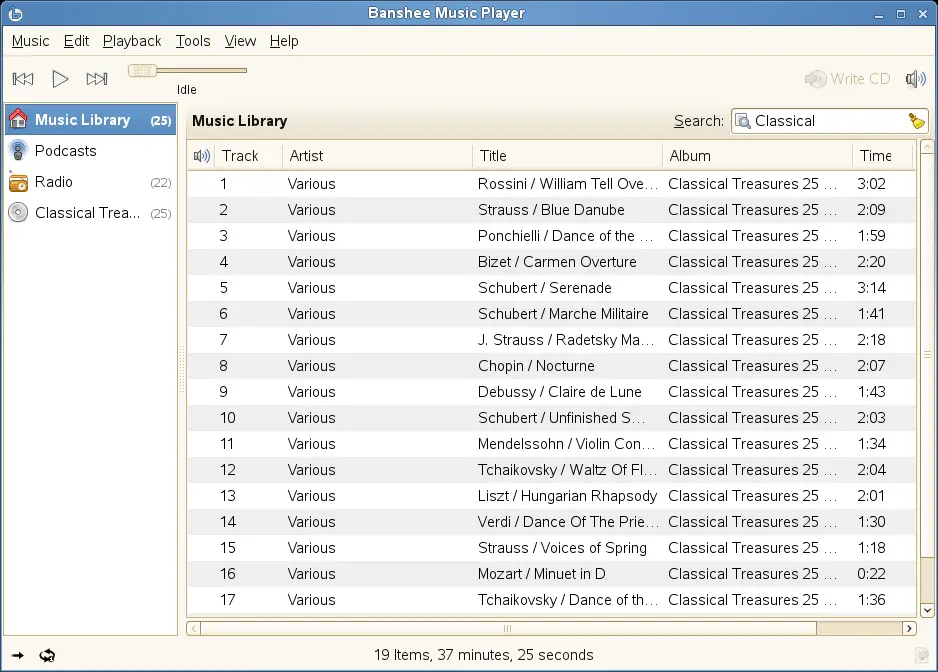
Task: Open the Playback menu
Action: coord(132,41)
